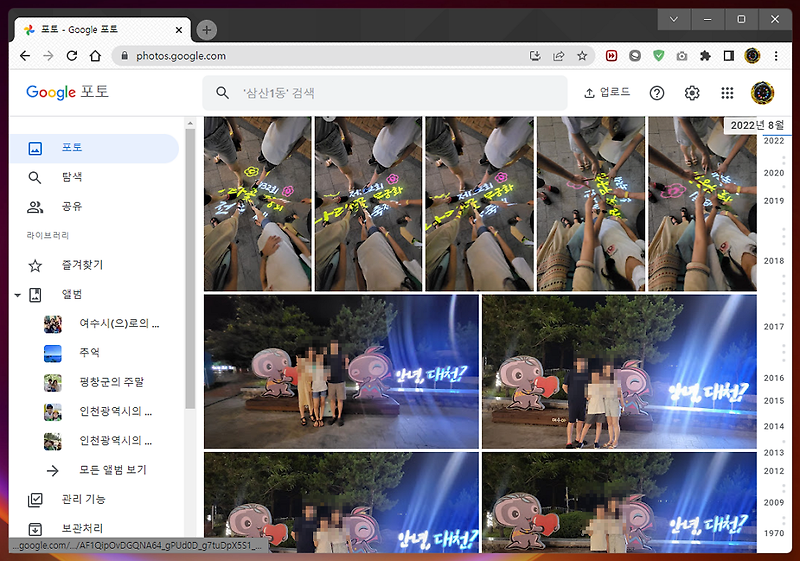
Task: Select 포토 in the sidebar
Action: click(x=94, y=148)
